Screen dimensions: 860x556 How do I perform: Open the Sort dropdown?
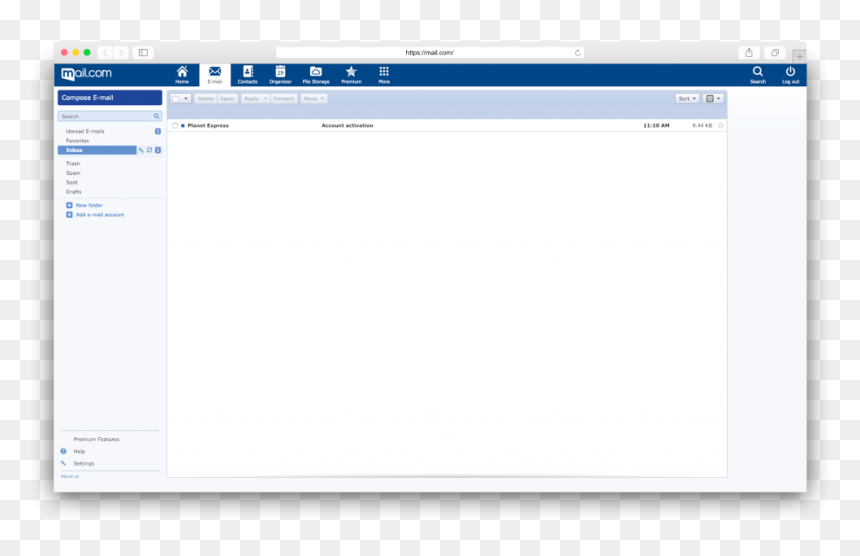(687, 99)
